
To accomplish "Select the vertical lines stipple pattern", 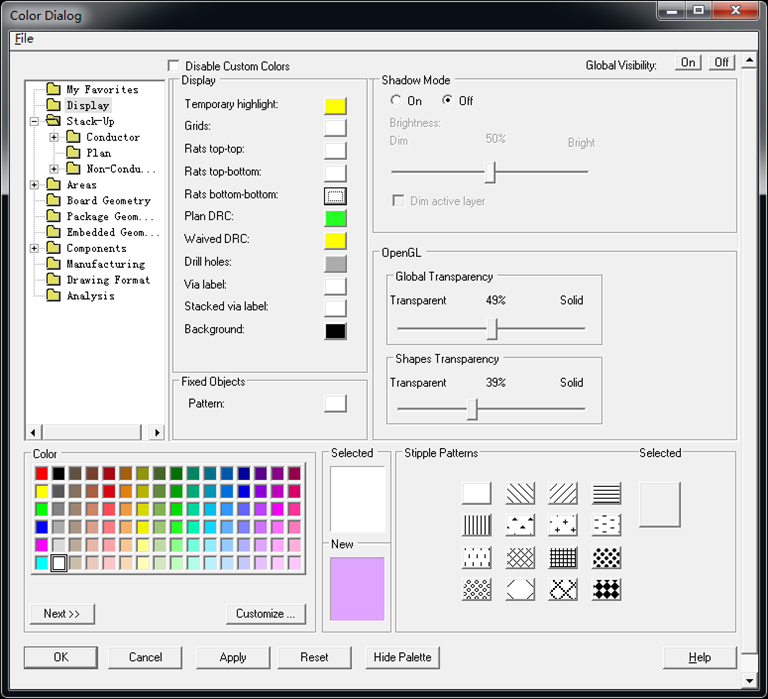I will tap(477, 525).
